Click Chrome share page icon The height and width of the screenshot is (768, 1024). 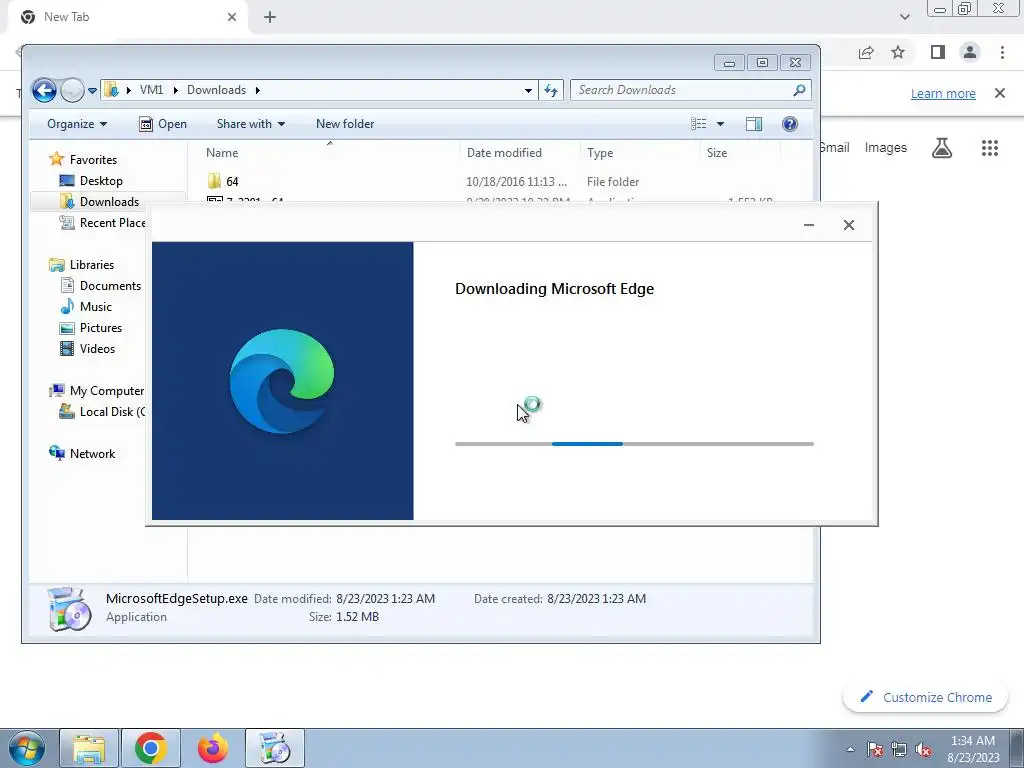866,53
